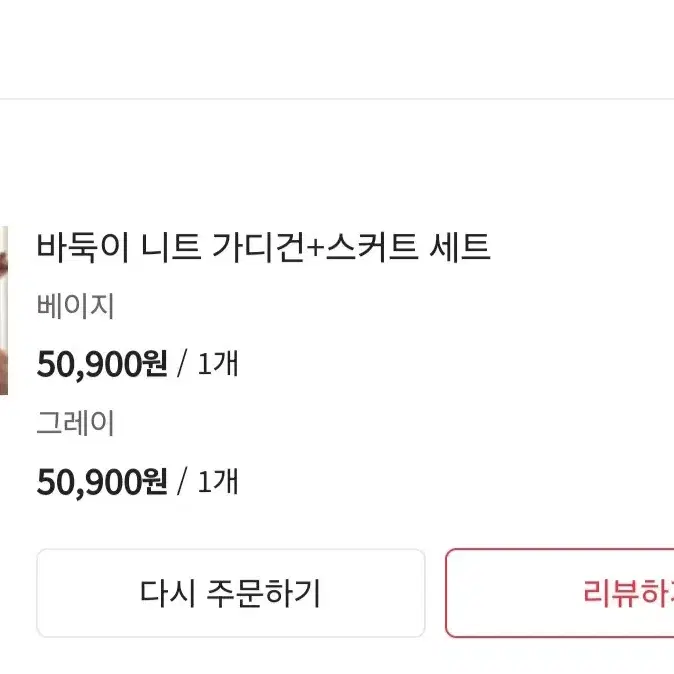Click the 다시 text inside reorder button
674x674 pixels.
pos(168,593)
